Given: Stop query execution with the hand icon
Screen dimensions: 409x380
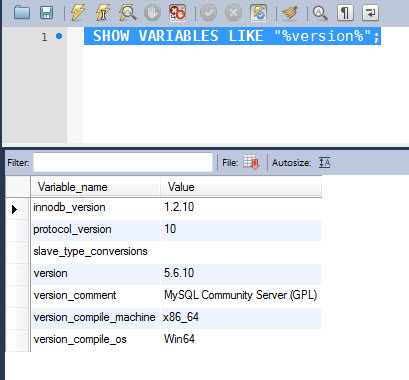Looking at the screenshot, I should tap(152, 13).
